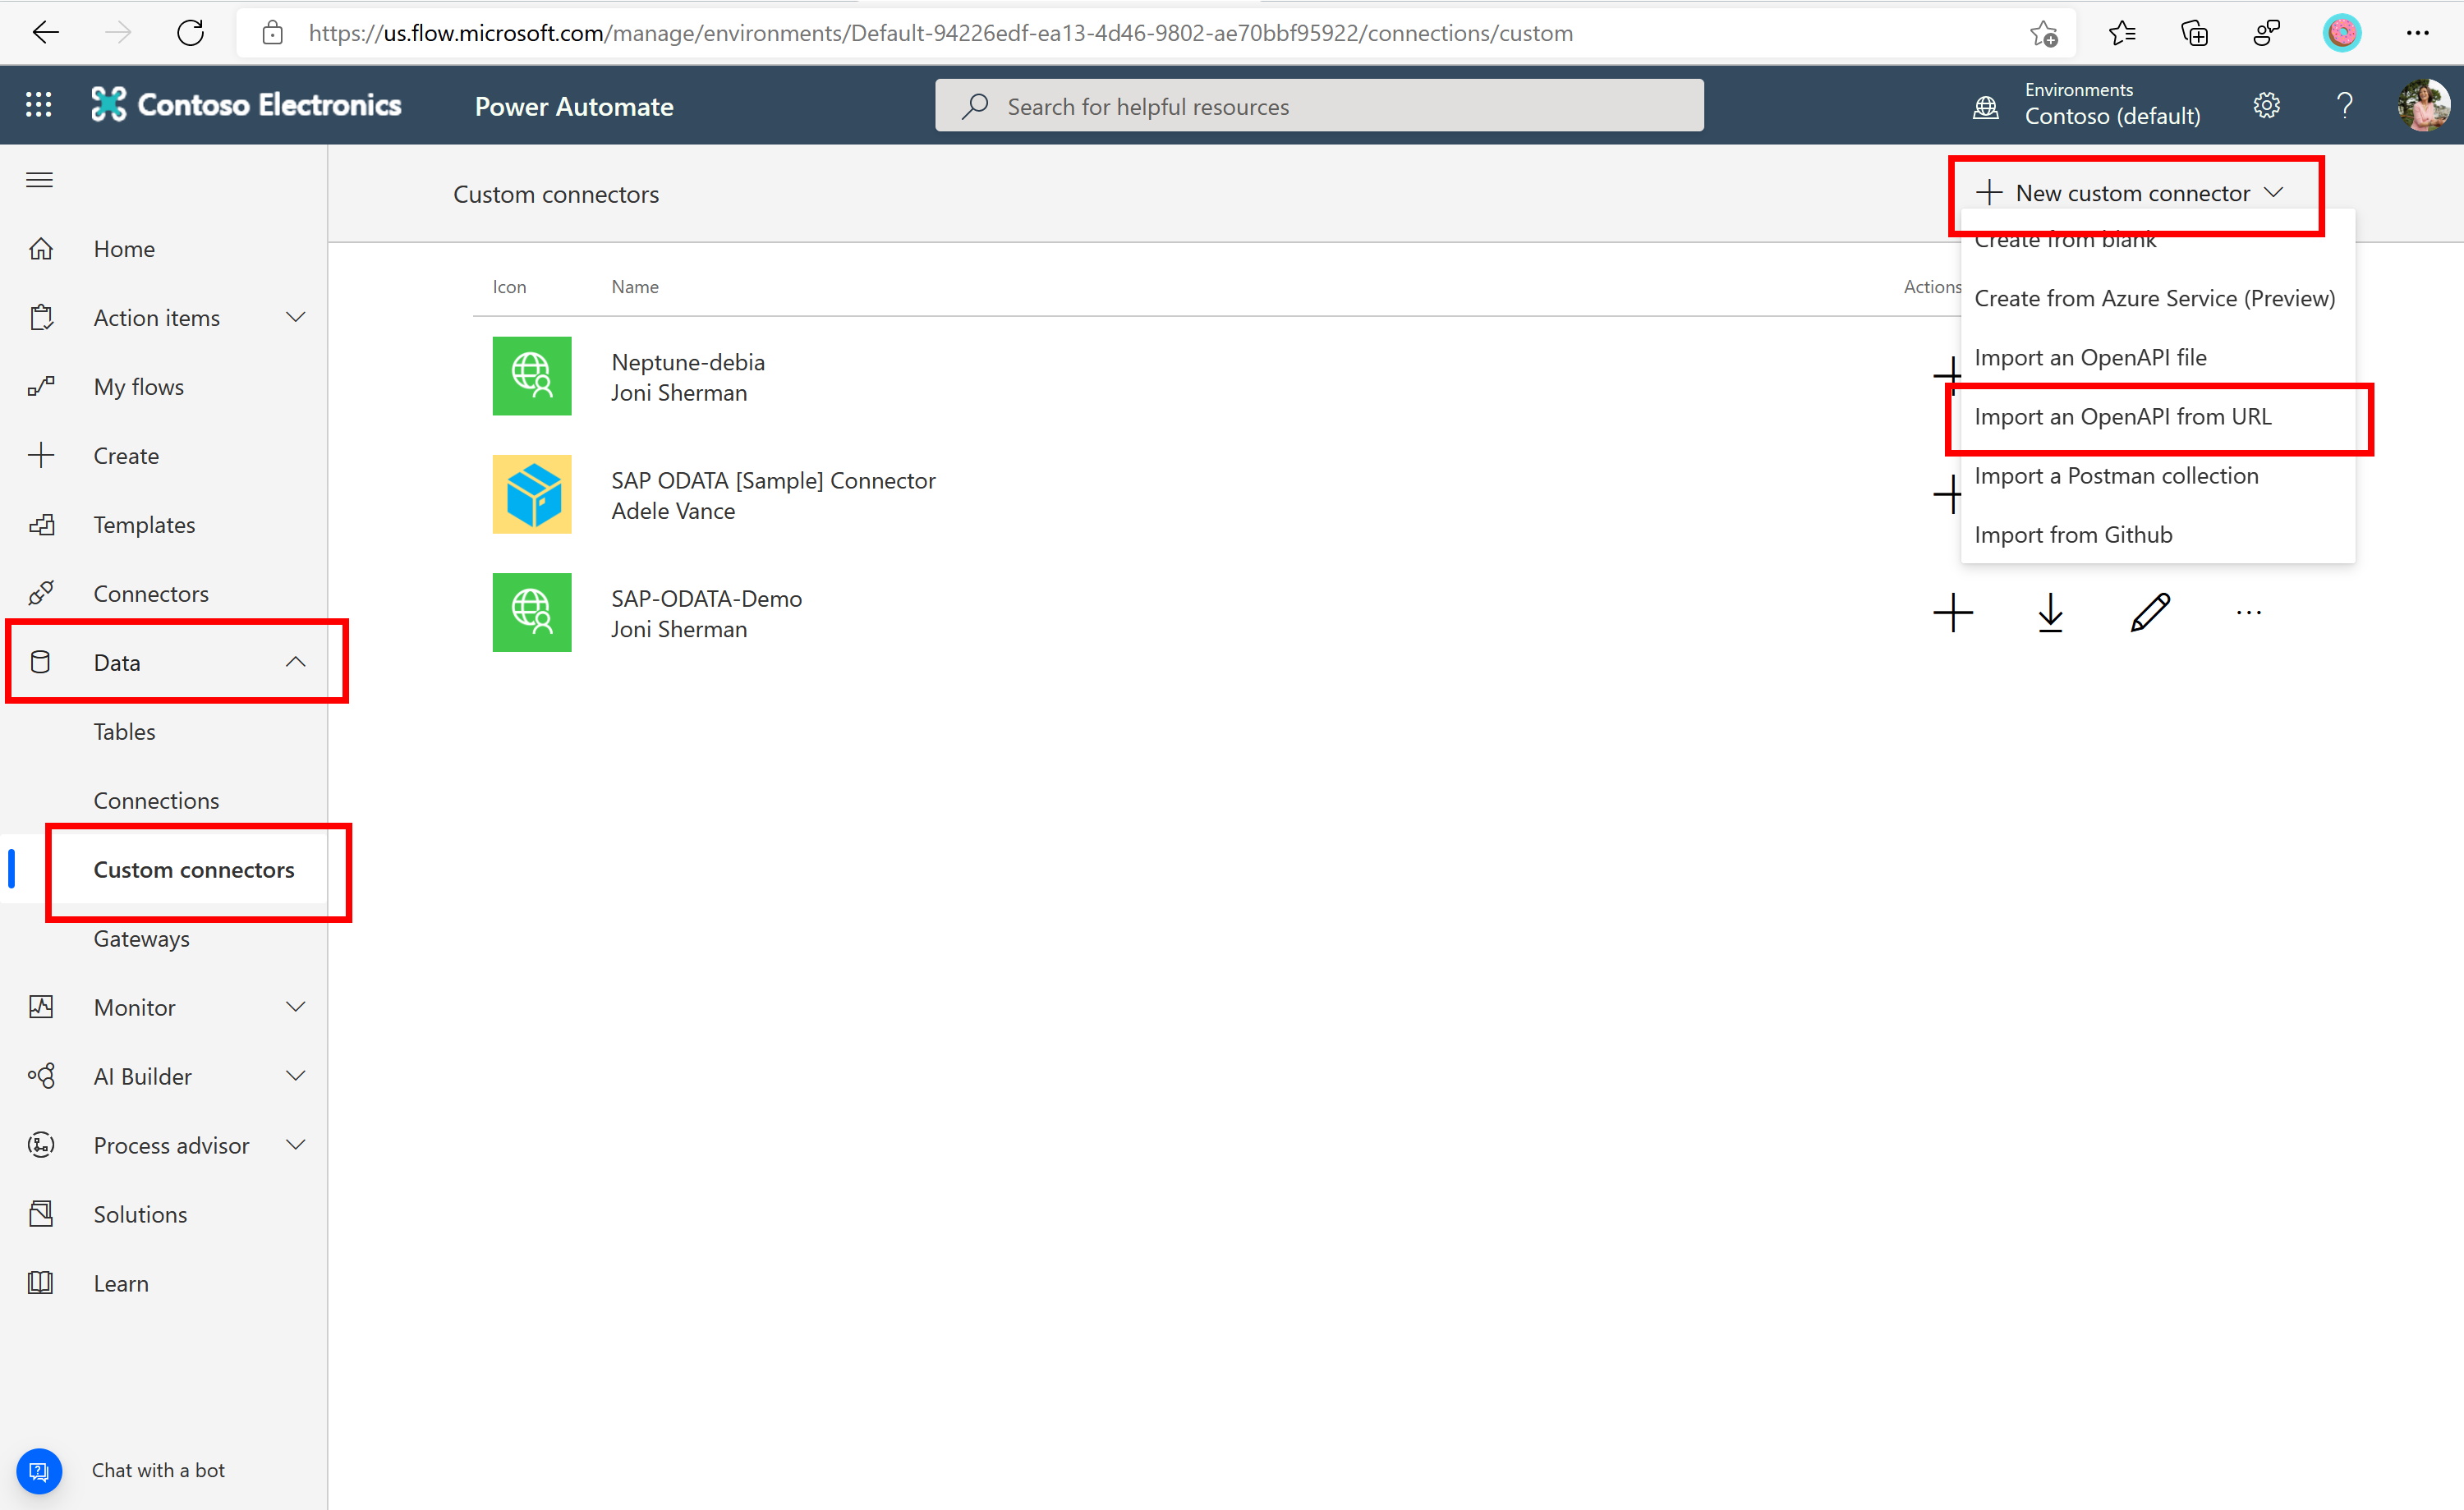Select Import an OpenAPI from URL
The image size is (2464, 1510).
click(x=2122, y=417)
